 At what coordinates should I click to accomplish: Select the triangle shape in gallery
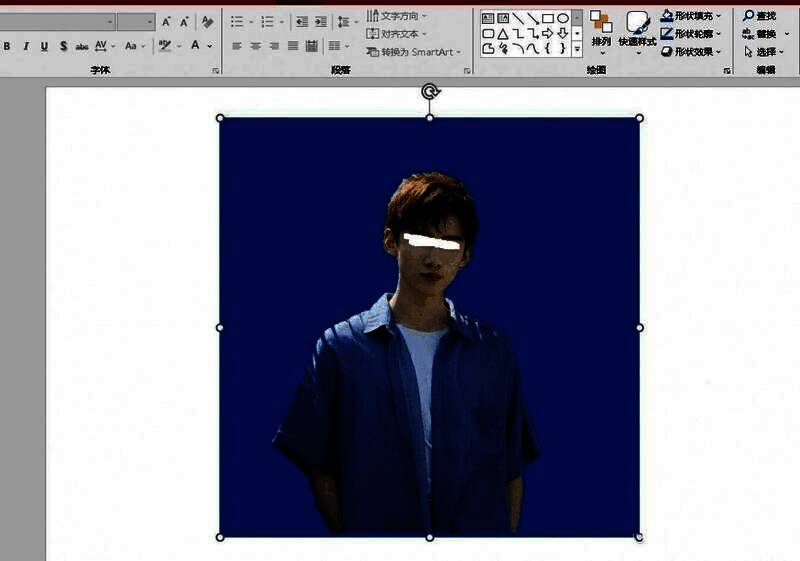(503, 33)
